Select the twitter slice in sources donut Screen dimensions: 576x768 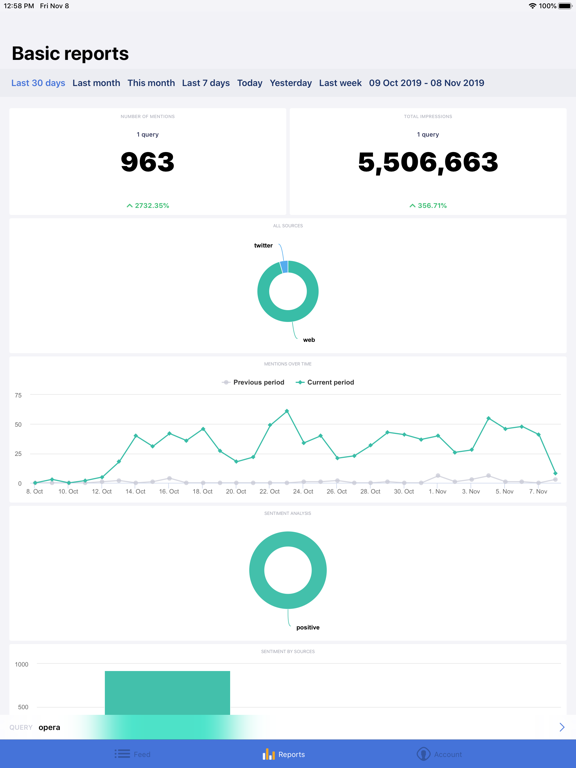coord(284,267)
